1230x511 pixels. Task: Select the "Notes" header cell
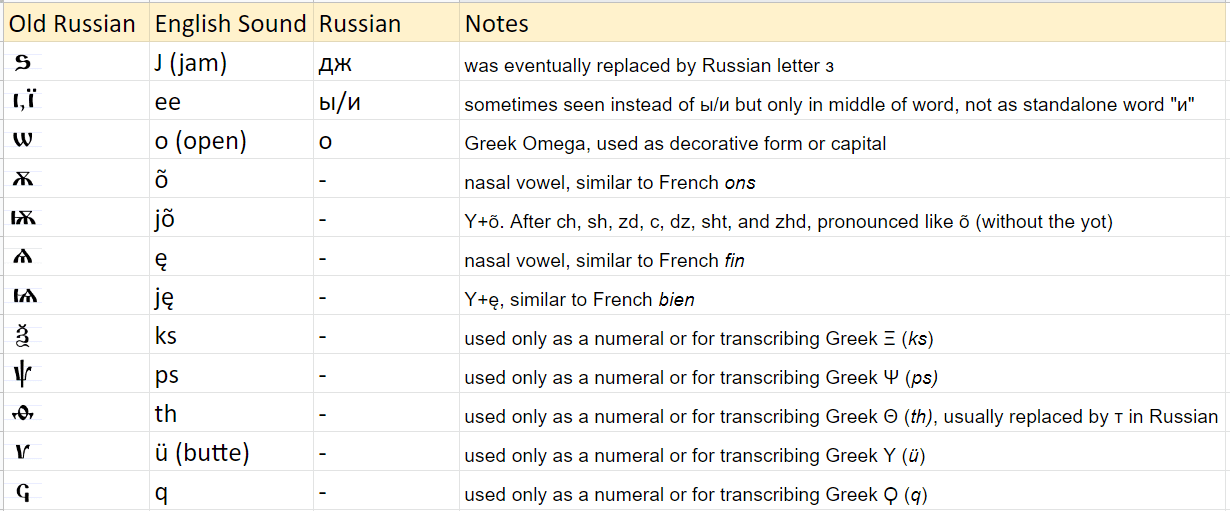pyautogui.click(x=497, y=24)
